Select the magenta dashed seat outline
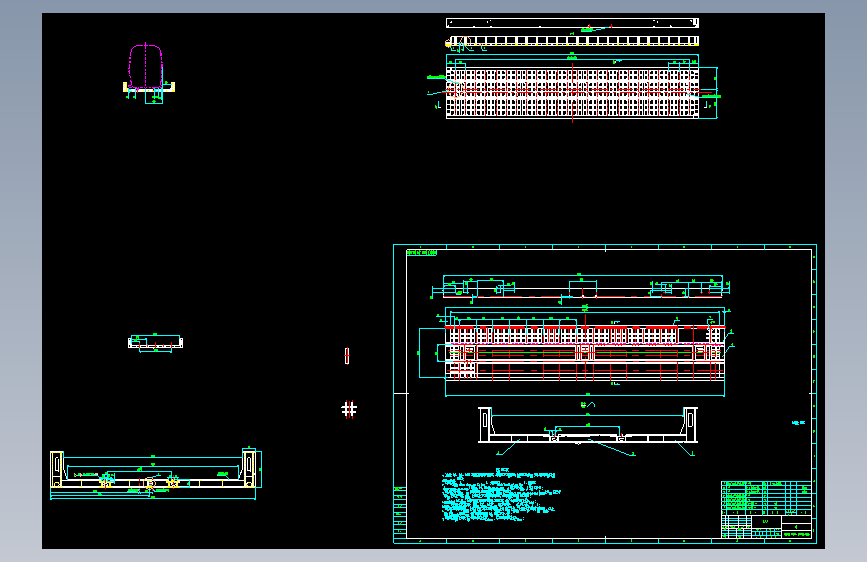867x562 pixels. [x=146, y=66]
